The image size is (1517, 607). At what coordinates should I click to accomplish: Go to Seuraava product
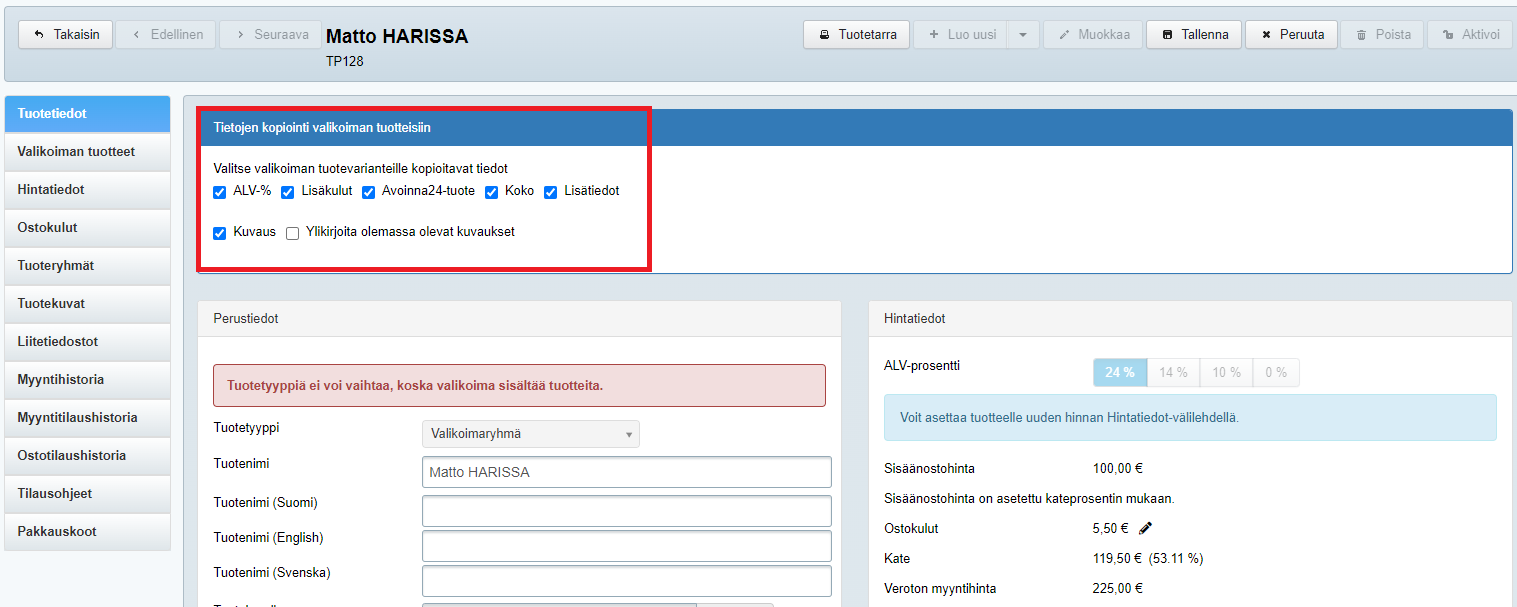pyautogui.click(x=270, y=34)
